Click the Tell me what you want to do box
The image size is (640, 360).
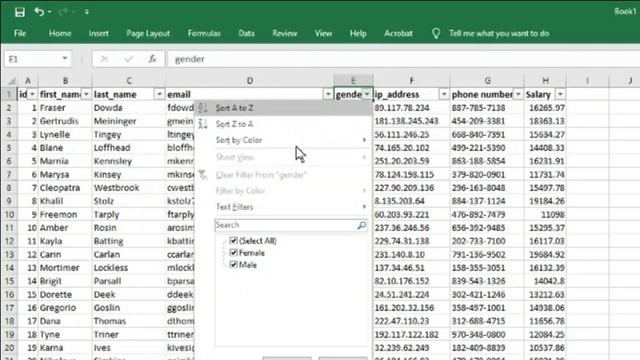[x=499, y=33]
